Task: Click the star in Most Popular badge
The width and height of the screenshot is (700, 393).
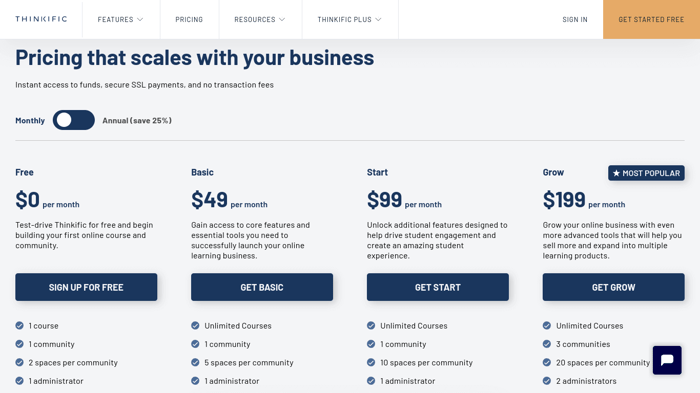Action: point(616,173)
